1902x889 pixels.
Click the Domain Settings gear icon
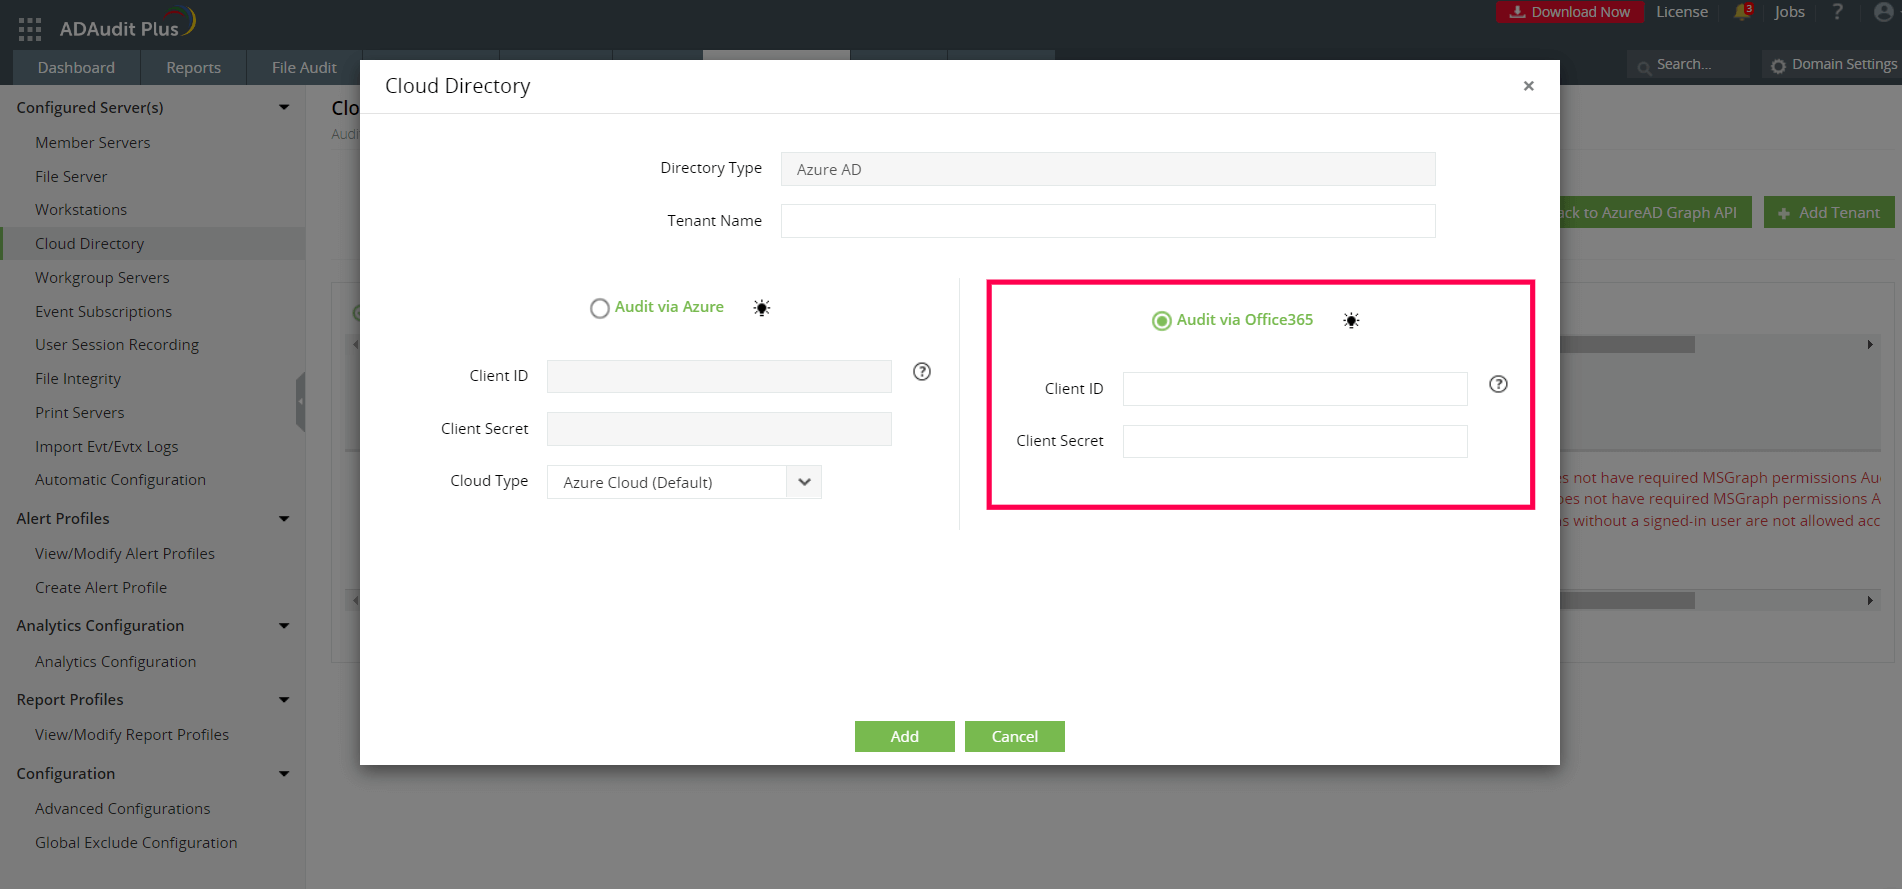(1778, 65)
